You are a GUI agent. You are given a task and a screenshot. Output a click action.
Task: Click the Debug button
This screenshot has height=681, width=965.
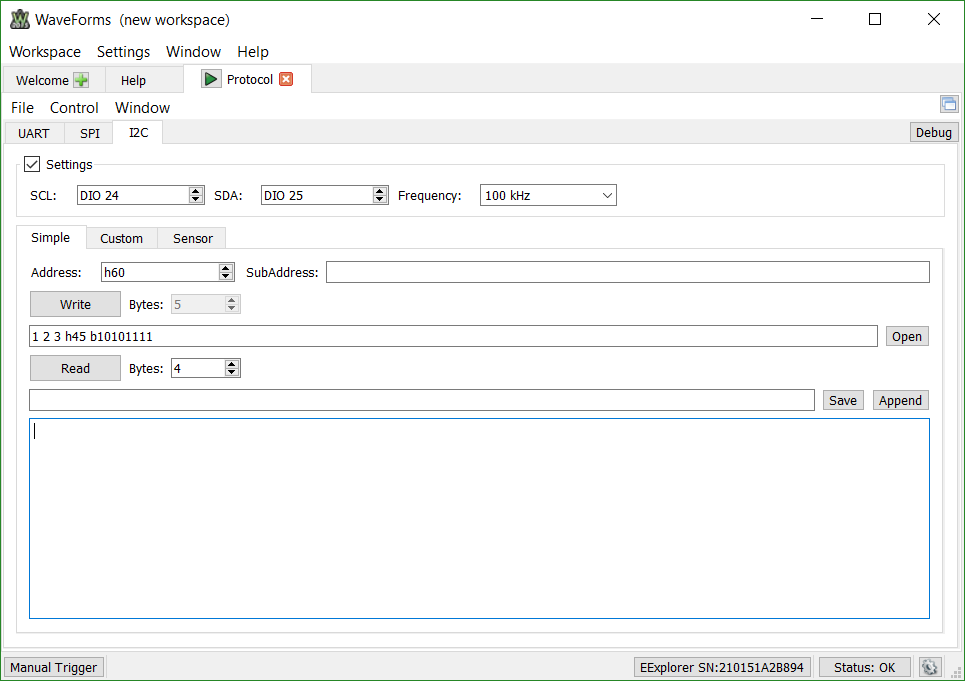tap(934, 132)
